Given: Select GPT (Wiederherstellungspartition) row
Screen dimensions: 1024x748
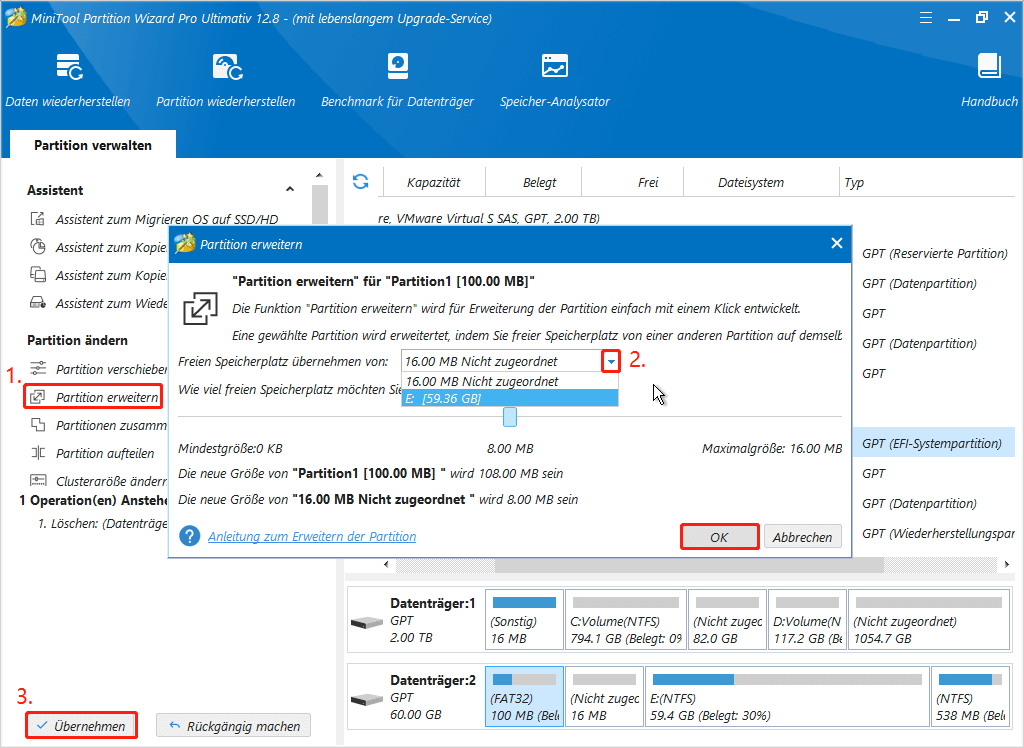Looking at the screenshot, I should tap(934, 533).
